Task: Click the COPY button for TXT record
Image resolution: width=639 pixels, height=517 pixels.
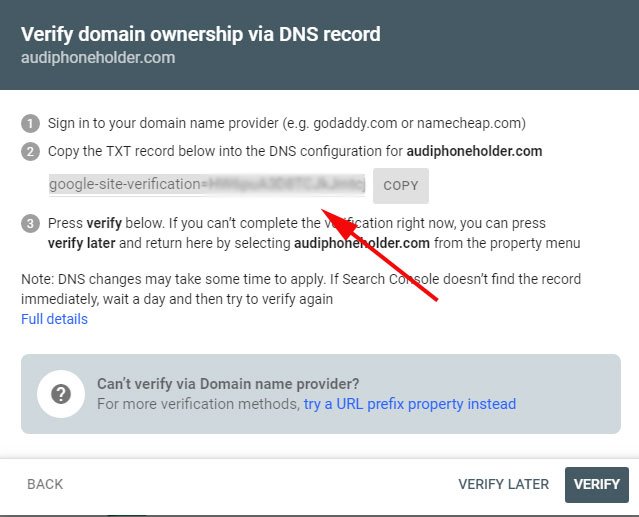Action: click(x=401, y=186)
